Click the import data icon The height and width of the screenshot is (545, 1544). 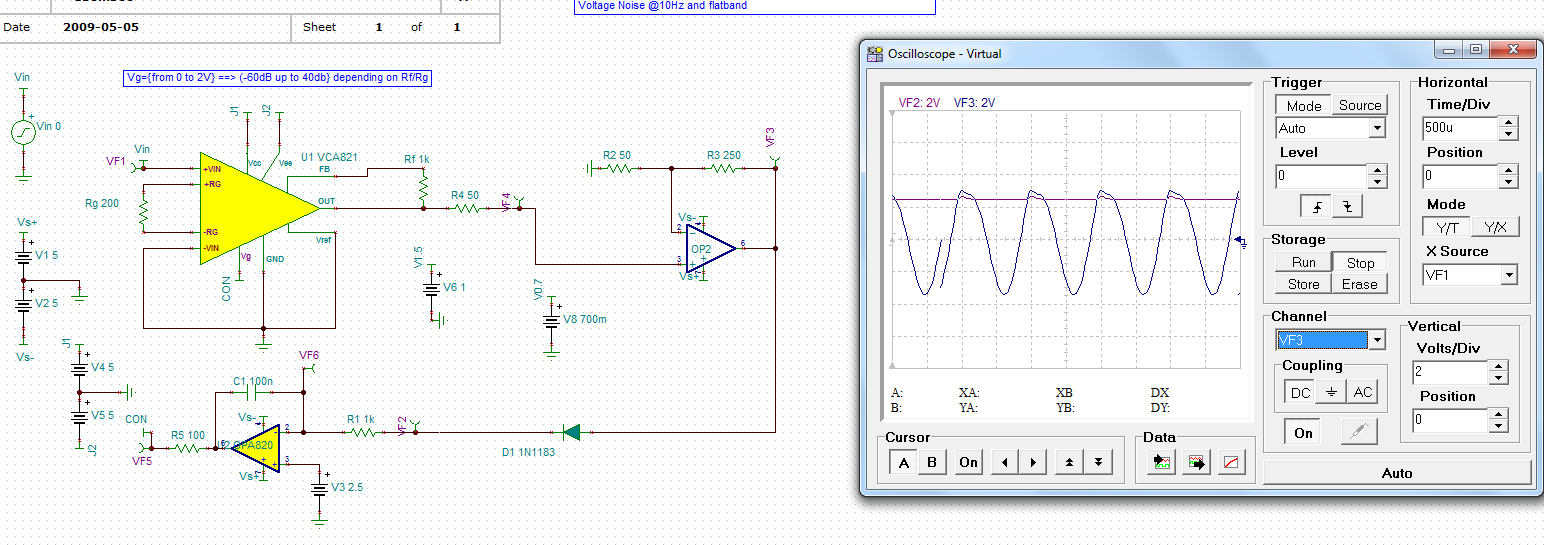1160,463
